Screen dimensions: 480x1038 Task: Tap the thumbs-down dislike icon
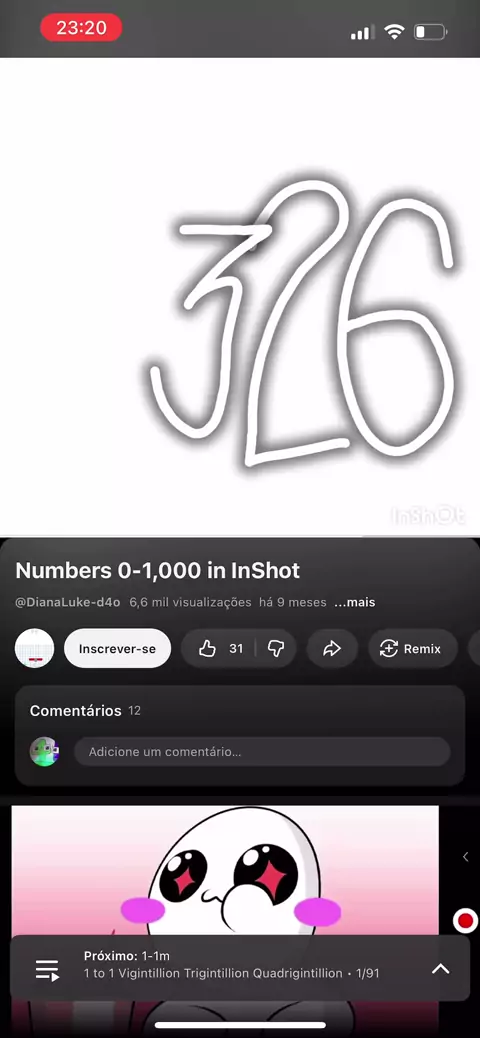click(275, 649)
